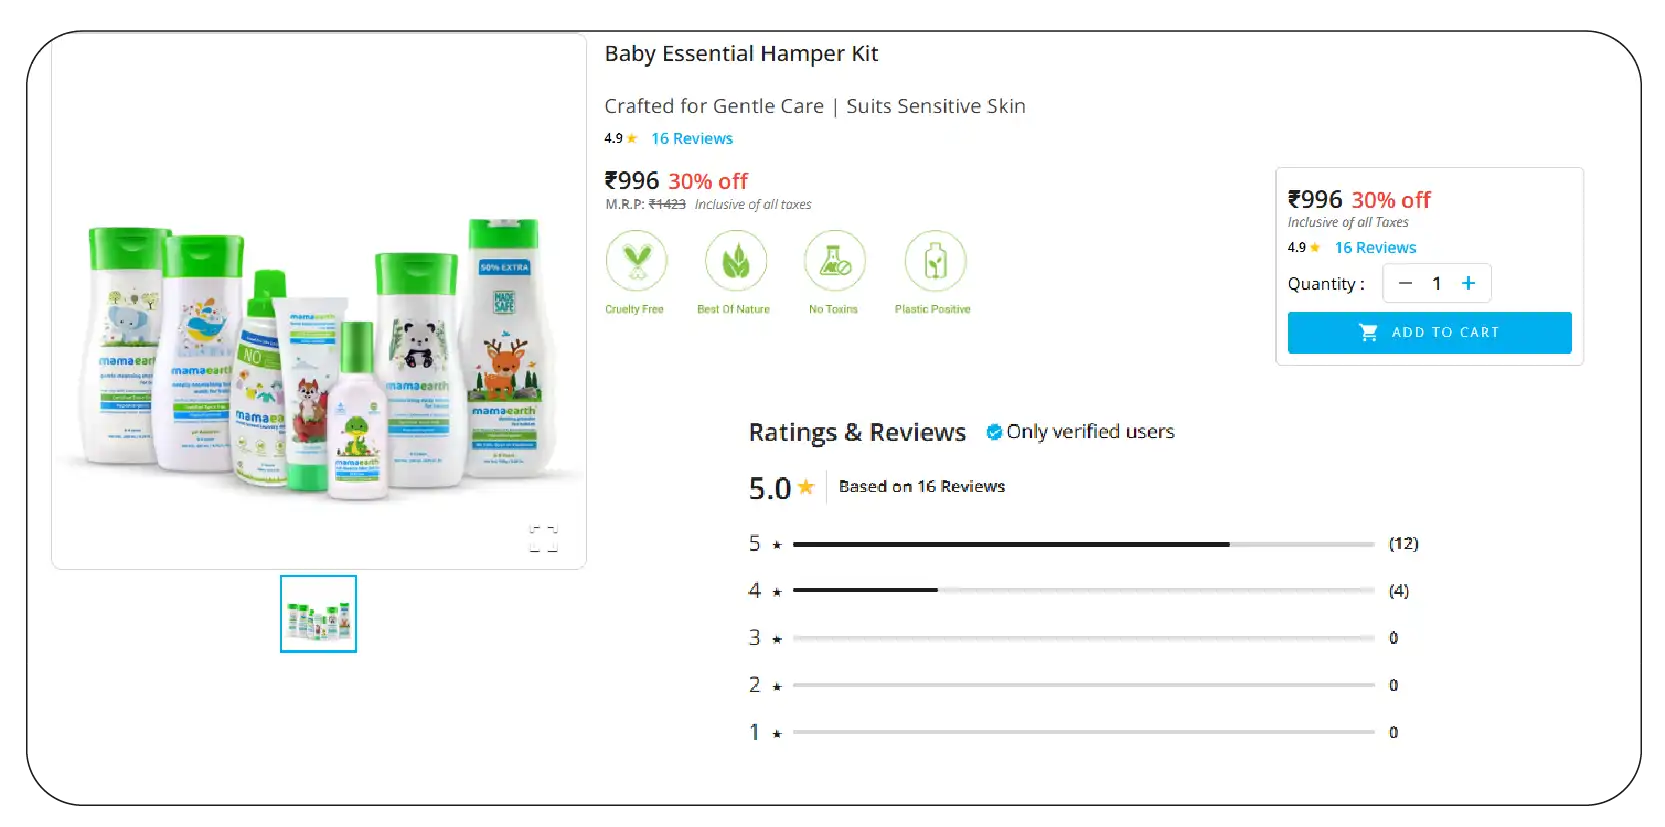Decrease quantity with the minus button
The image size is (1665, 827).
point(1405,283)
